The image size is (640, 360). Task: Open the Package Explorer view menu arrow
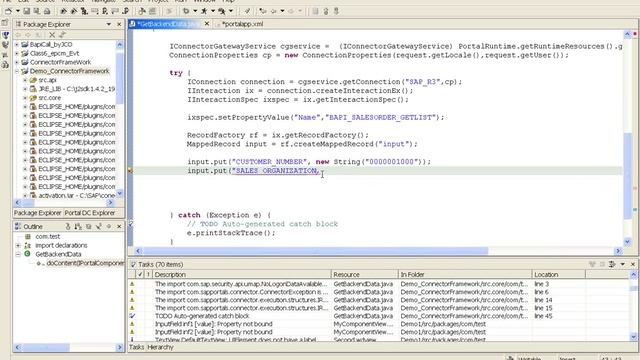109,24
